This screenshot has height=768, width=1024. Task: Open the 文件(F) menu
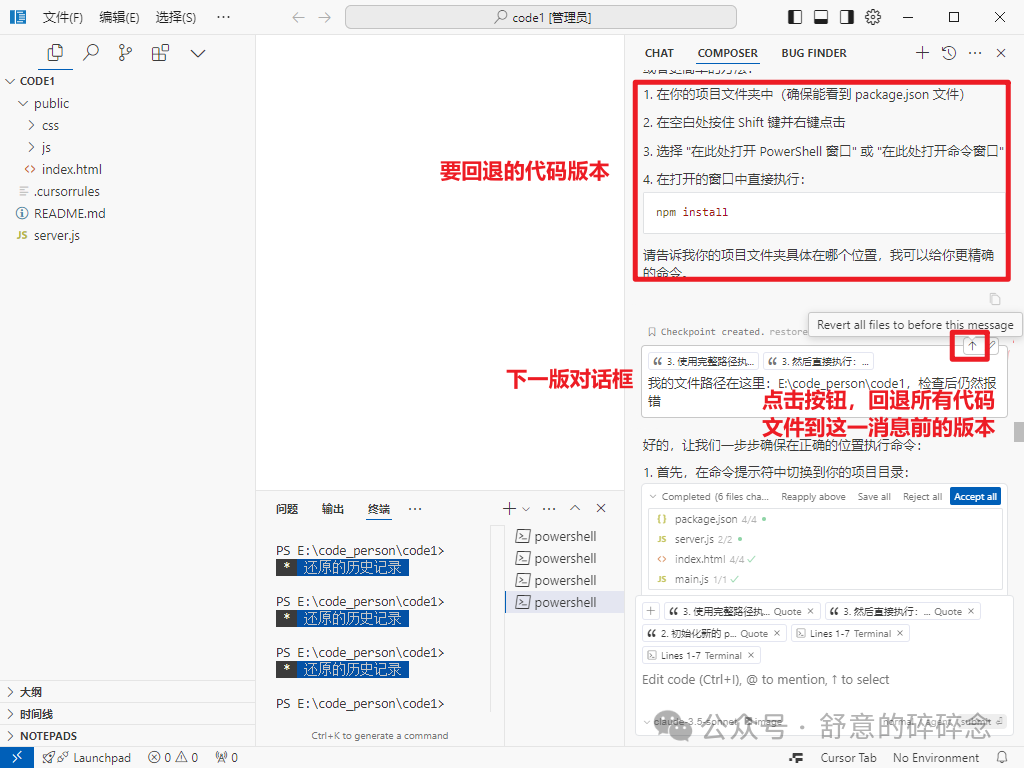click(x=63, y=18)
